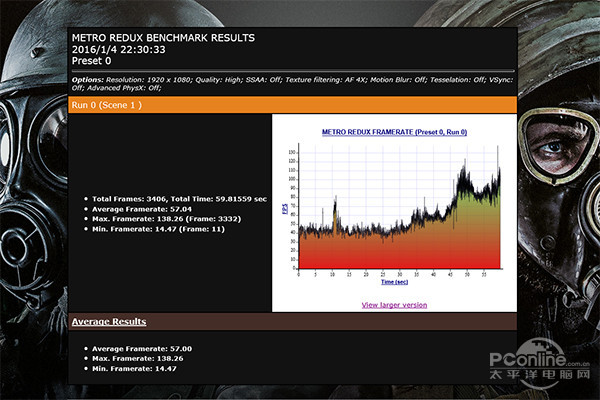Click the date '2016/1/4 22:30:33'
Viewport: 600px width, 400px height.
(119, 49)
